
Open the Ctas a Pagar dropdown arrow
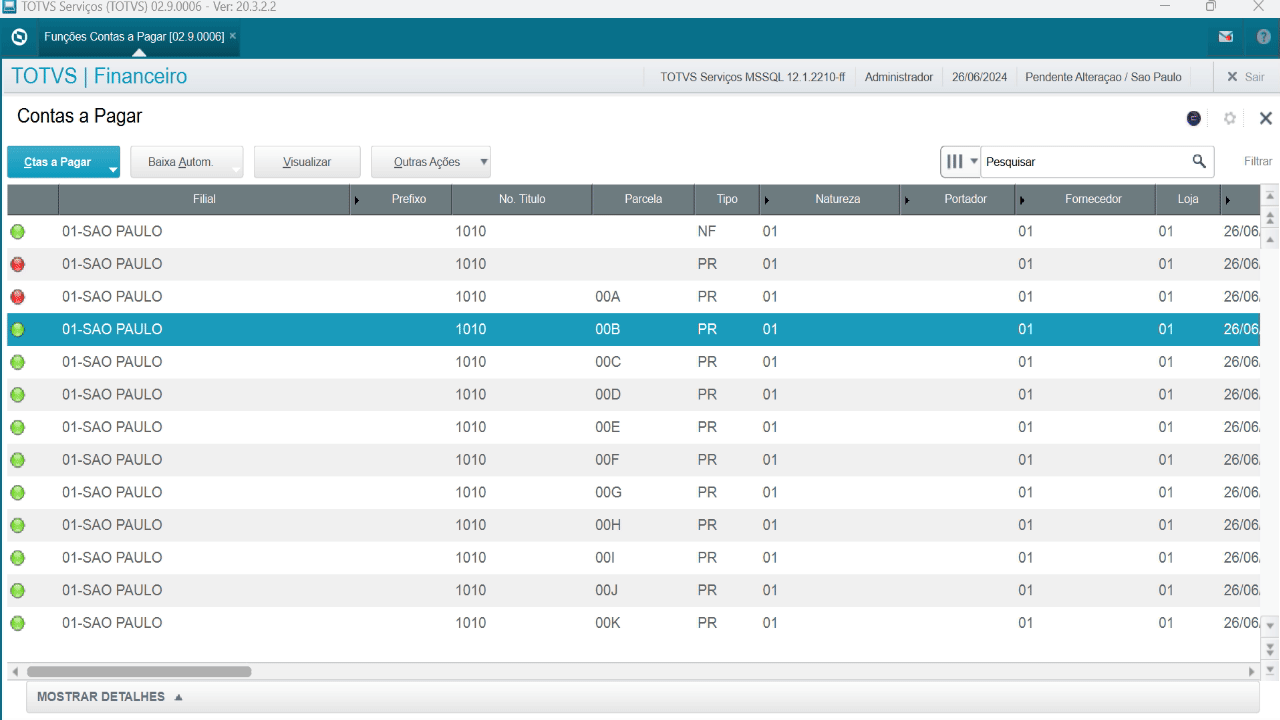pyautogui.click(x=113, y=170)
